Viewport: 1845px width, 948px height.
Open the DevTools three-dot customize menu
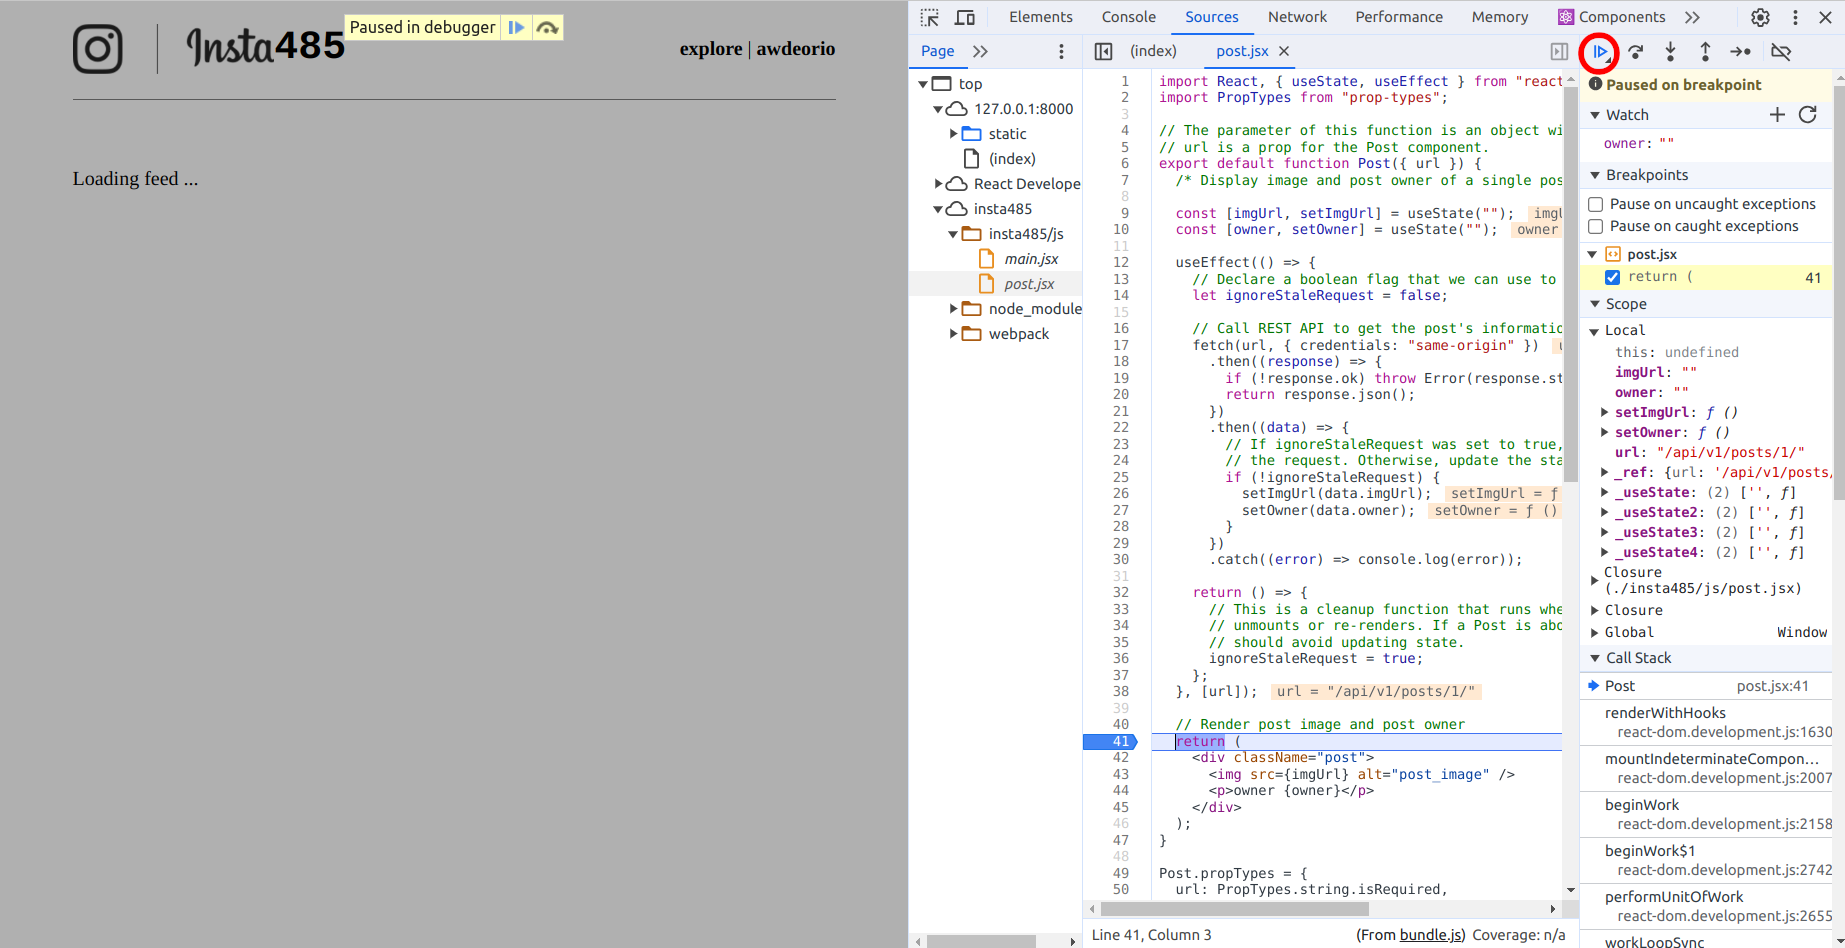click(x=1795, y=17)
